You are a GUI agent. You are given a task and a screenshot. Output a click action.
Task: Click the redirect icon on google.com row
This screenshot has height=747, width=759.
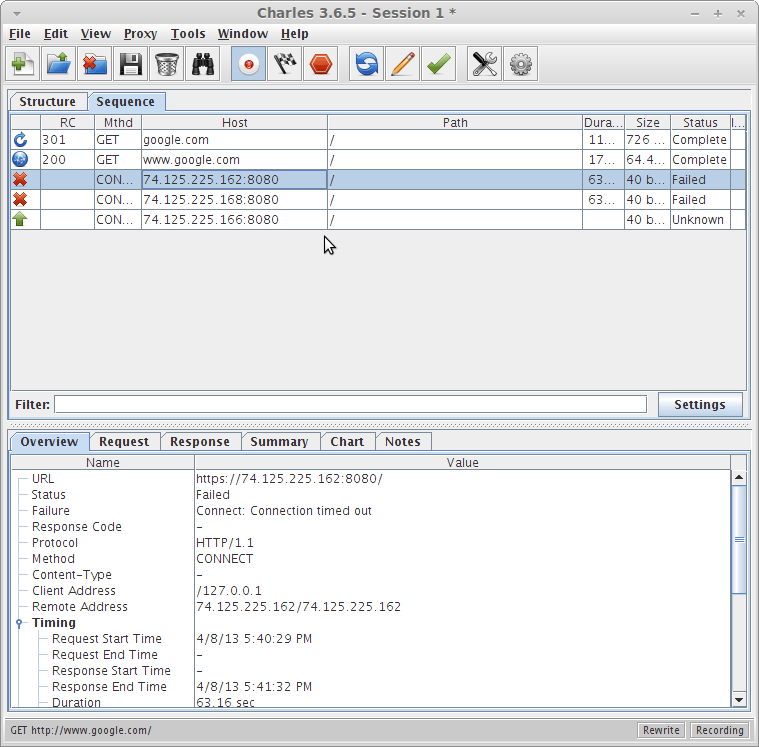[x=20, y=140]
